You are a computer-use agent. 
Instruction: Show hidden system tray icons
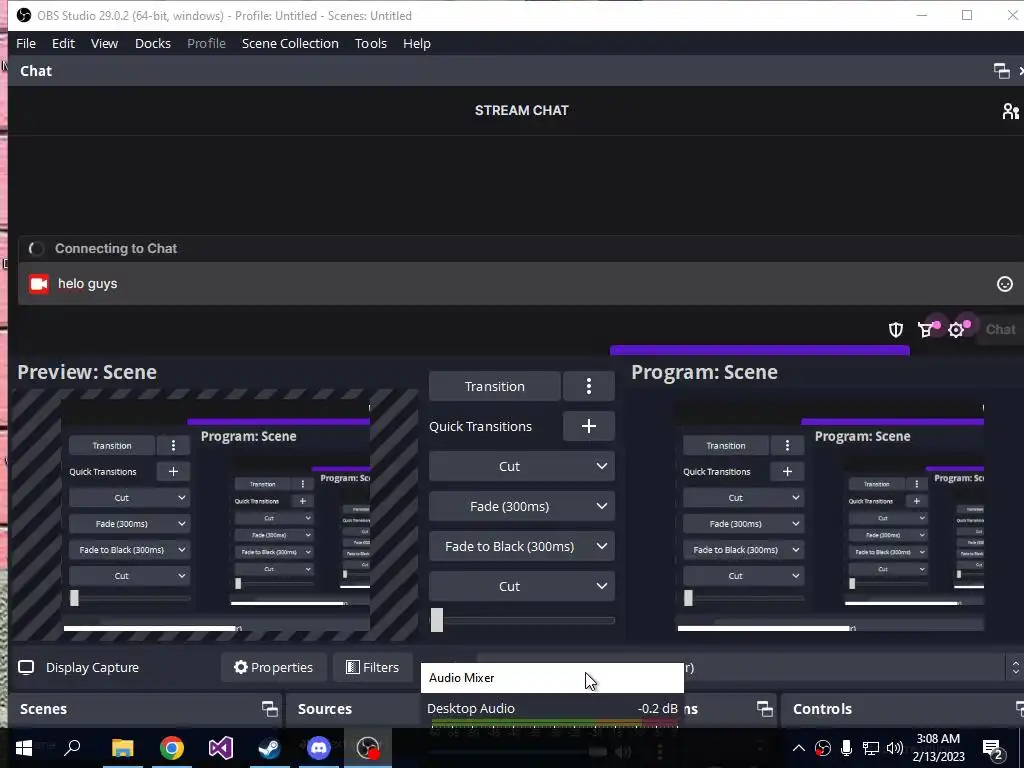point(798,748)
